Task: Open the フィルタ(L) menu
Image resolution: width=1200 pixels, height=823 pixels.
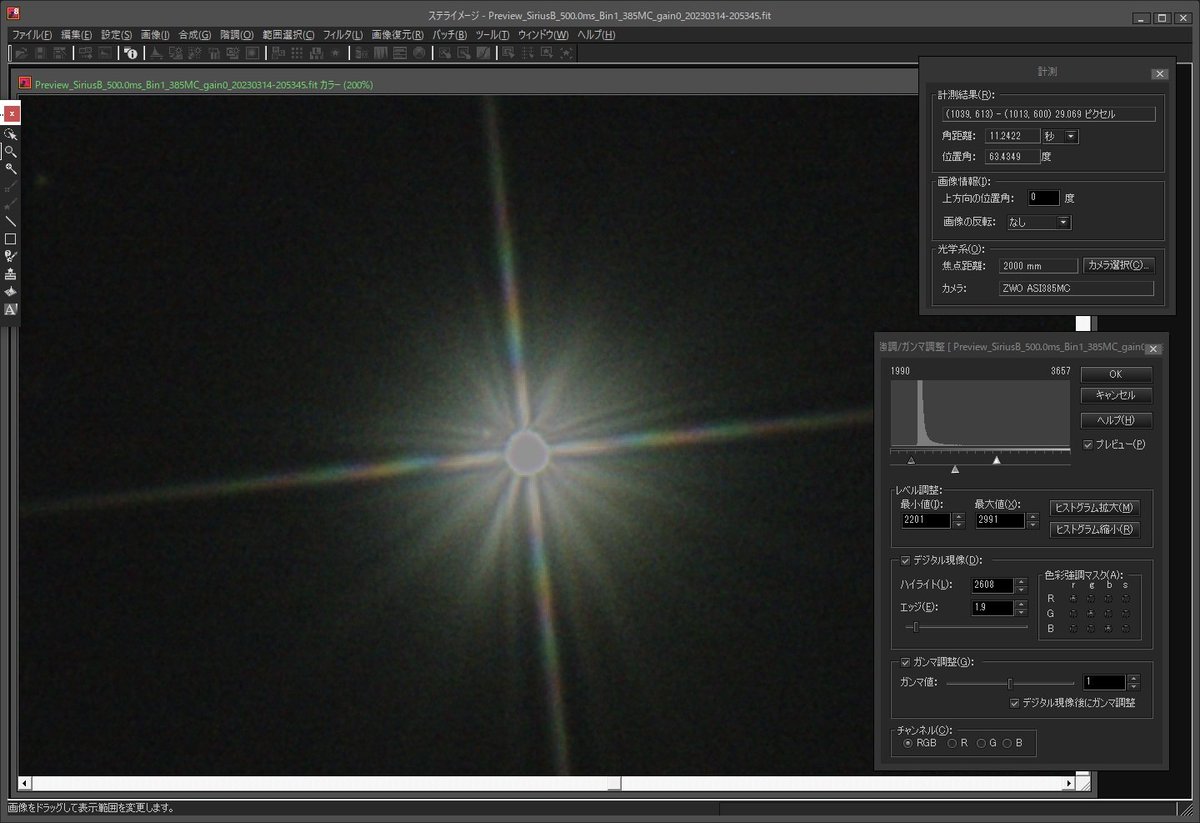Action: pos(343,35)
